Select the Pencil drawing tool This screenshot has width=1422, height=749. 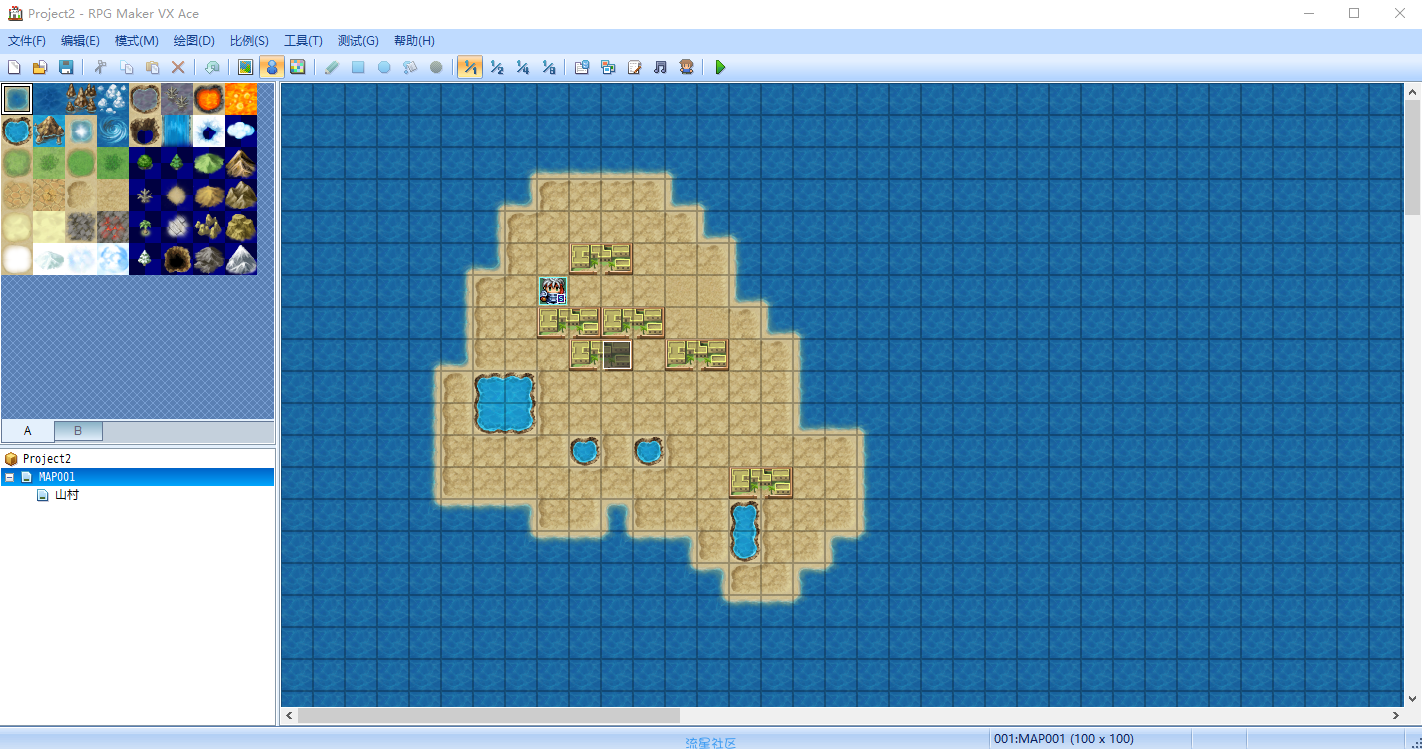pyautogui.click(x=332, y=67)
